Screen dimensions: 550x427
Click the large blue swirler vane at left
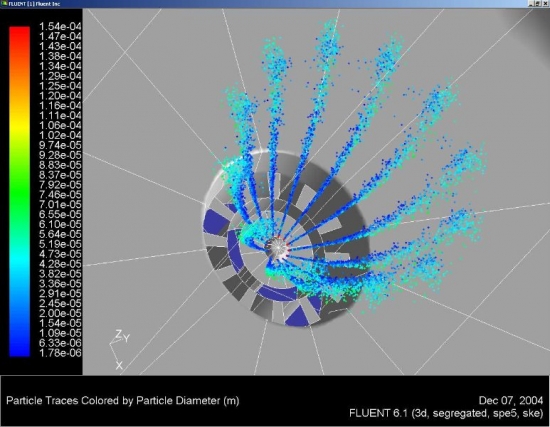pyautogui.click(x=215, y=222)
